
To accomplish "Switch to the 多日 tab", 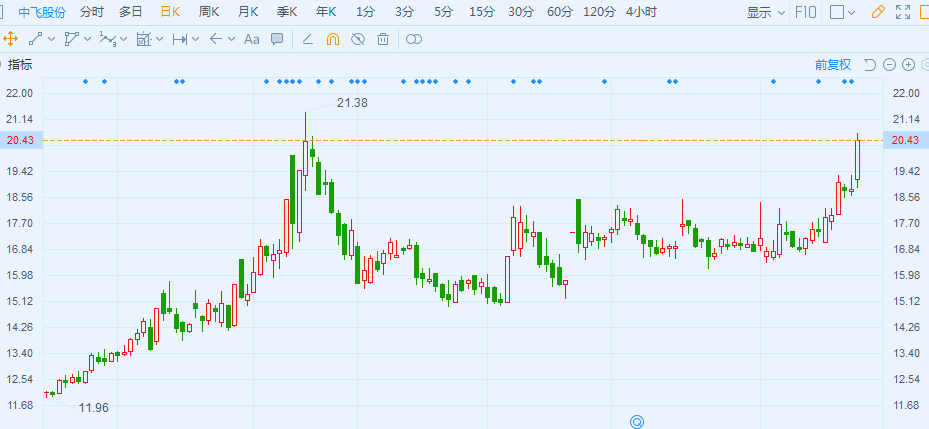I will [130, 12].
